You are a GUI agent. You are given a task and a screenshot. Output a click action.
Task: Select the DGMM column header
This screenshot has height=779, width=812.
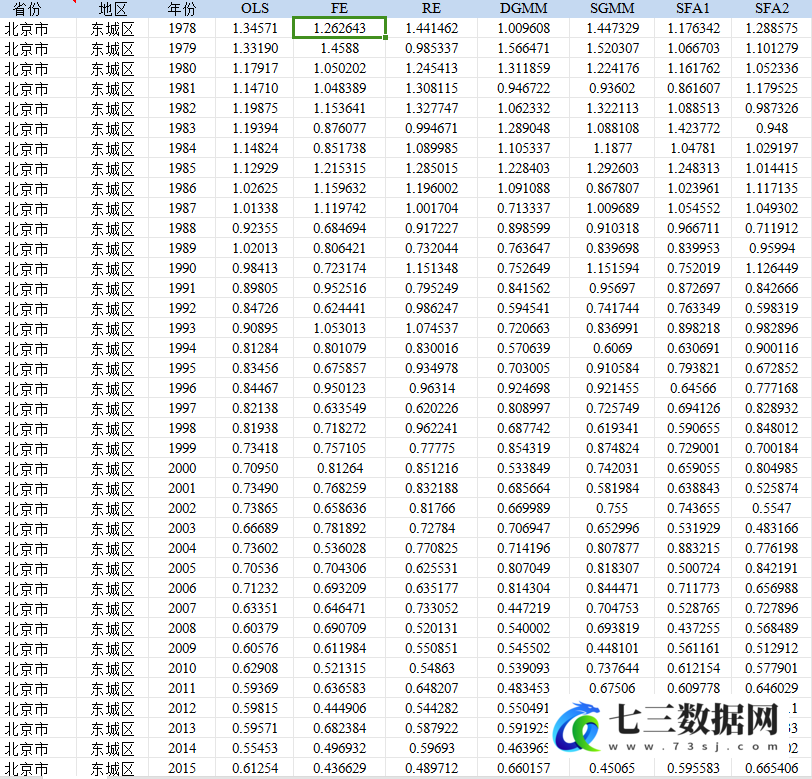pyautogui.click(x=524, y=8)
